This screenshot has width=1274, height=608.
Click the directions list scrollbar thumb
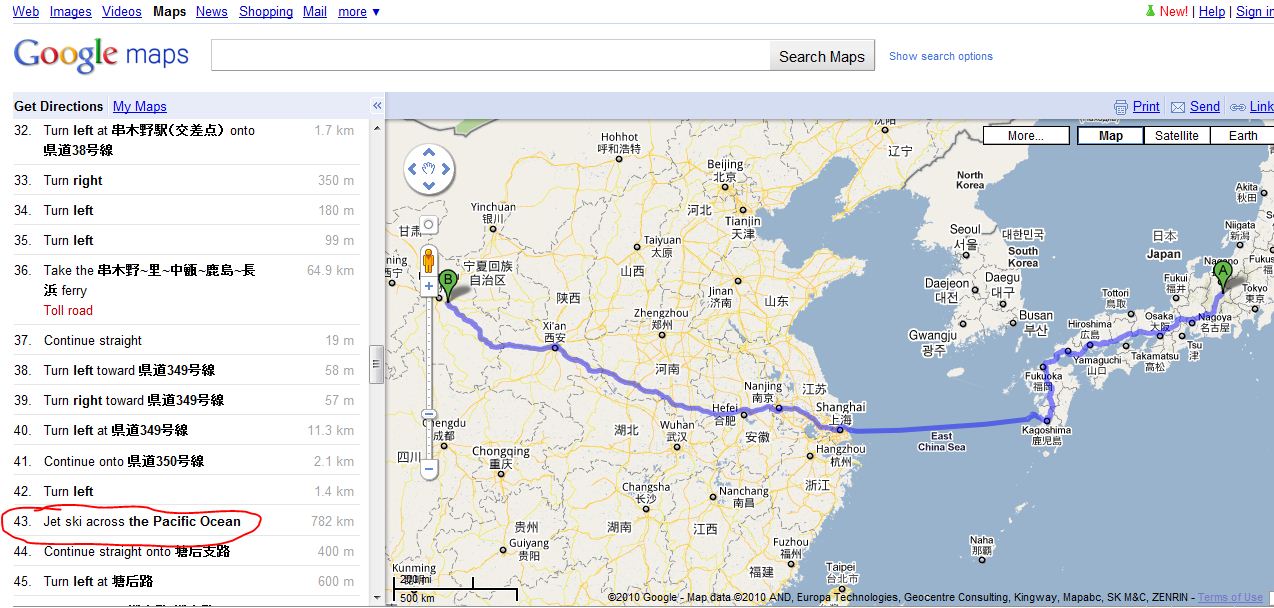click(377, 365)
